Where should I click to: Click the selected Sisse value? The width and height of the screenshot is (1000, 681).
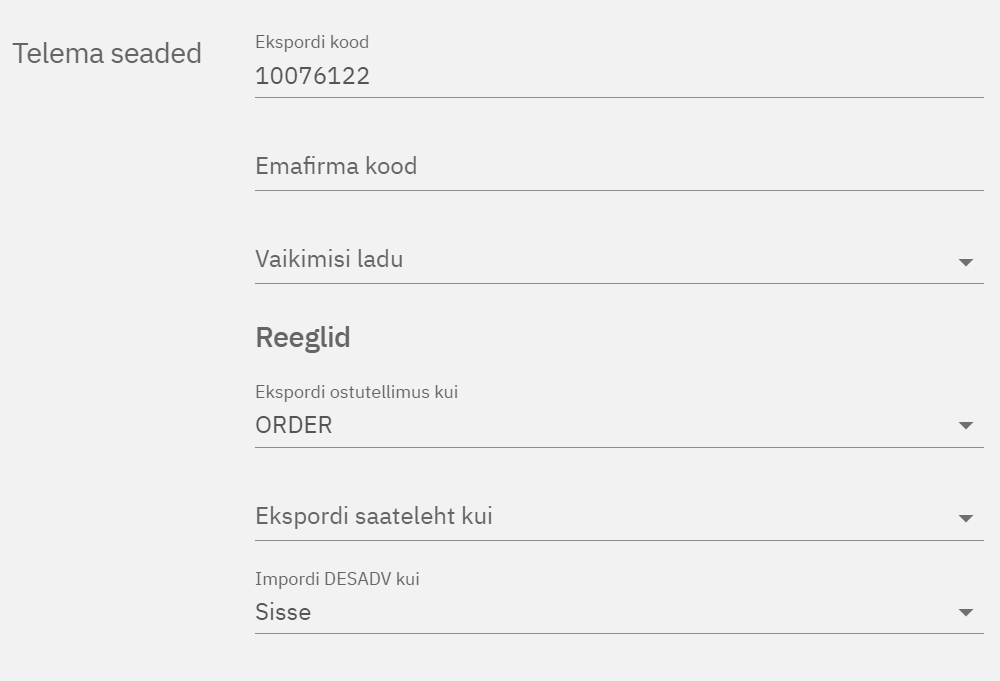coord(283,612)
